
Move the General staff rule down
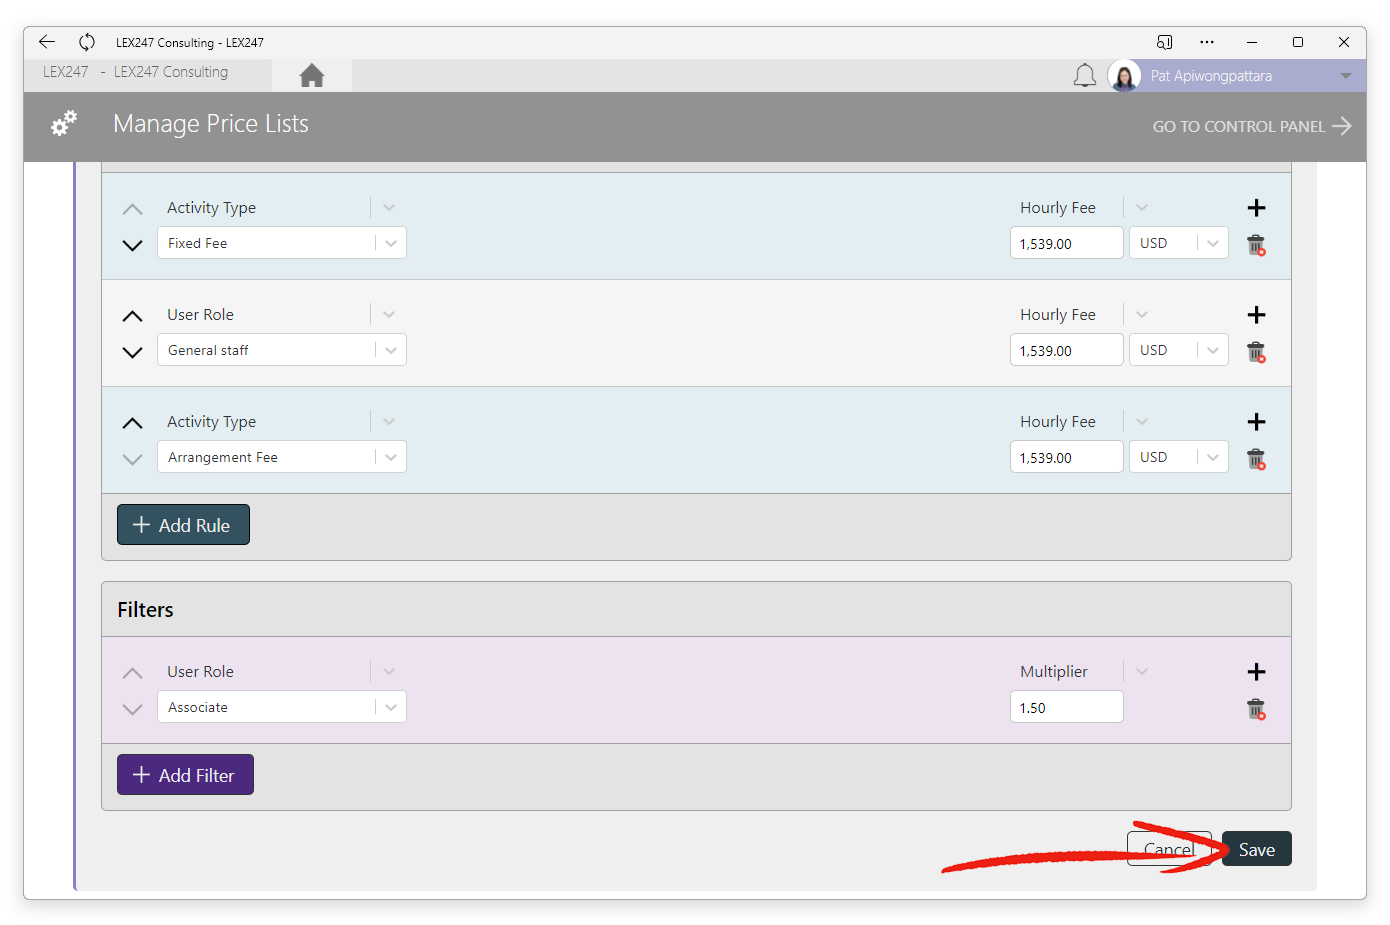(132, 352)
